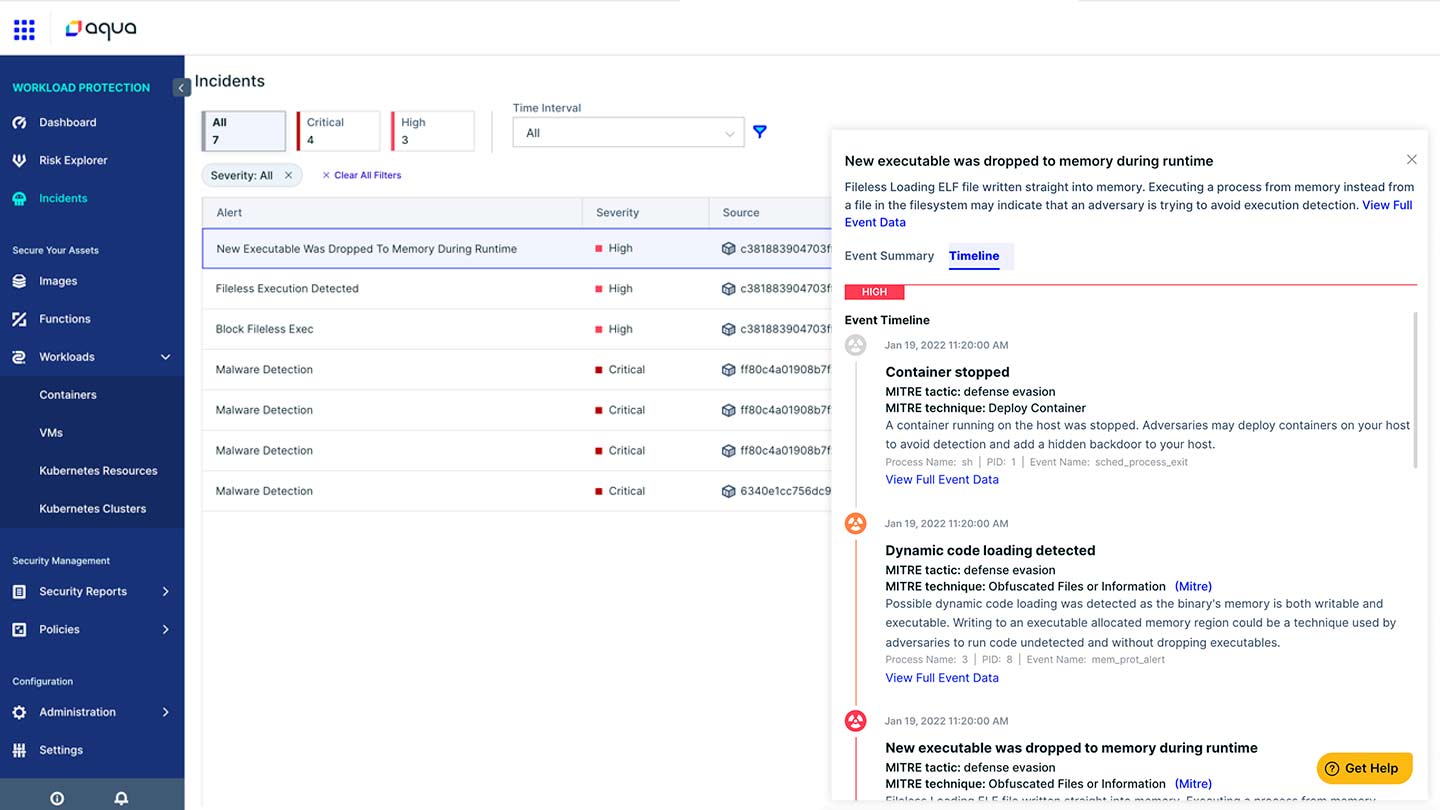Viewport: 1440px width, 810px height.
Task: Click the gray Container stopped timeline marker
Action: [x=856, y=346]
